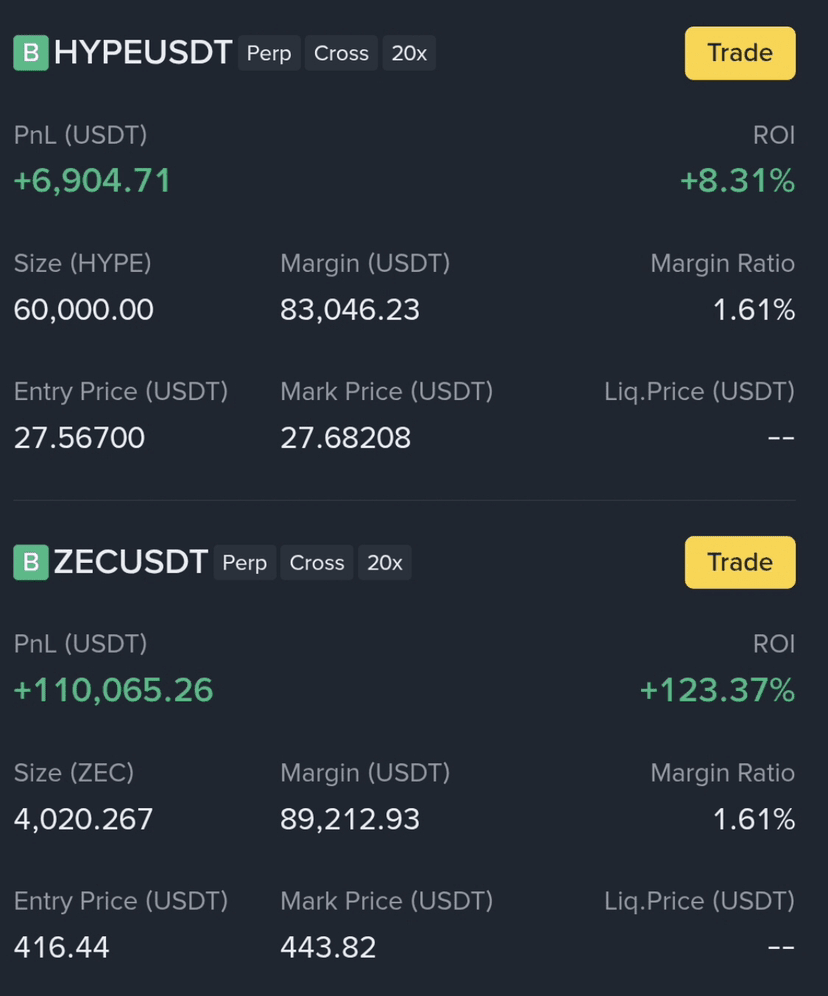Select HYPEUSDT margin value 83,046.23
828x996 pixels.
(350, 310)
